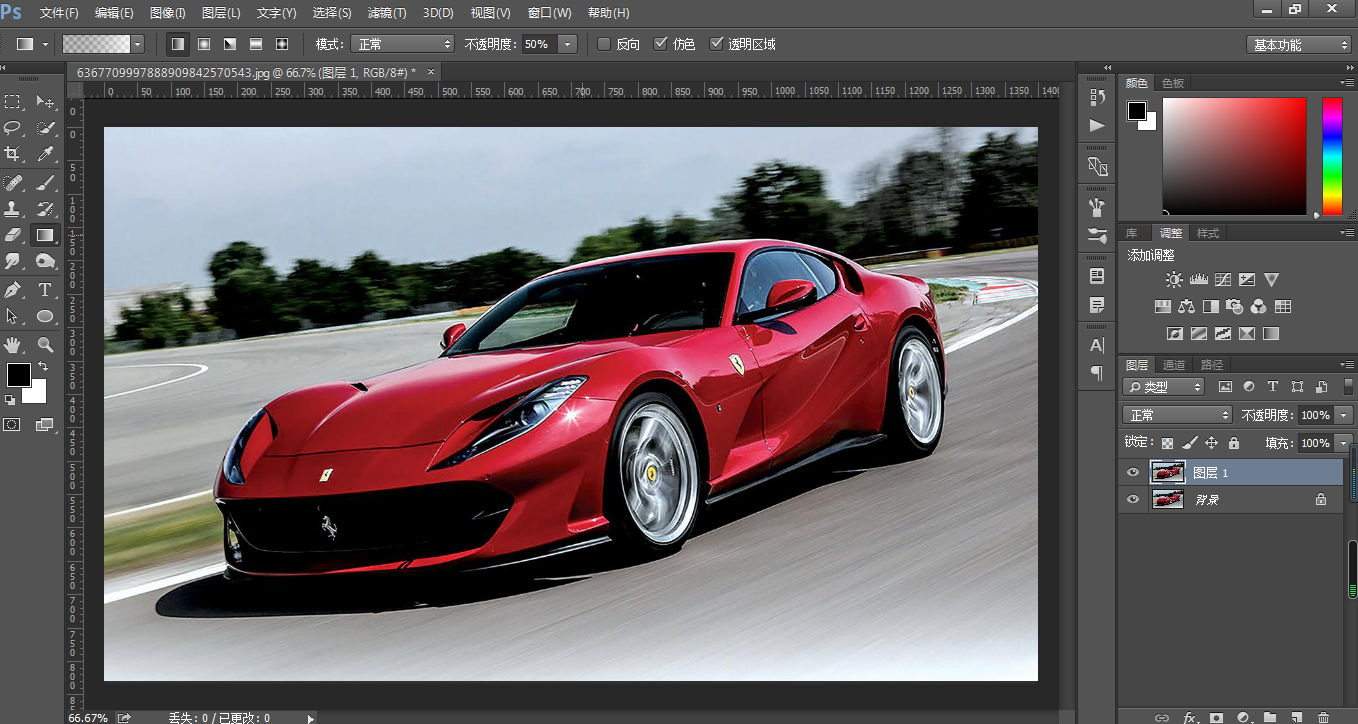Switch to the 样式 tab
Viewport: 1358px width, 724px height.
pos(1208,233)
